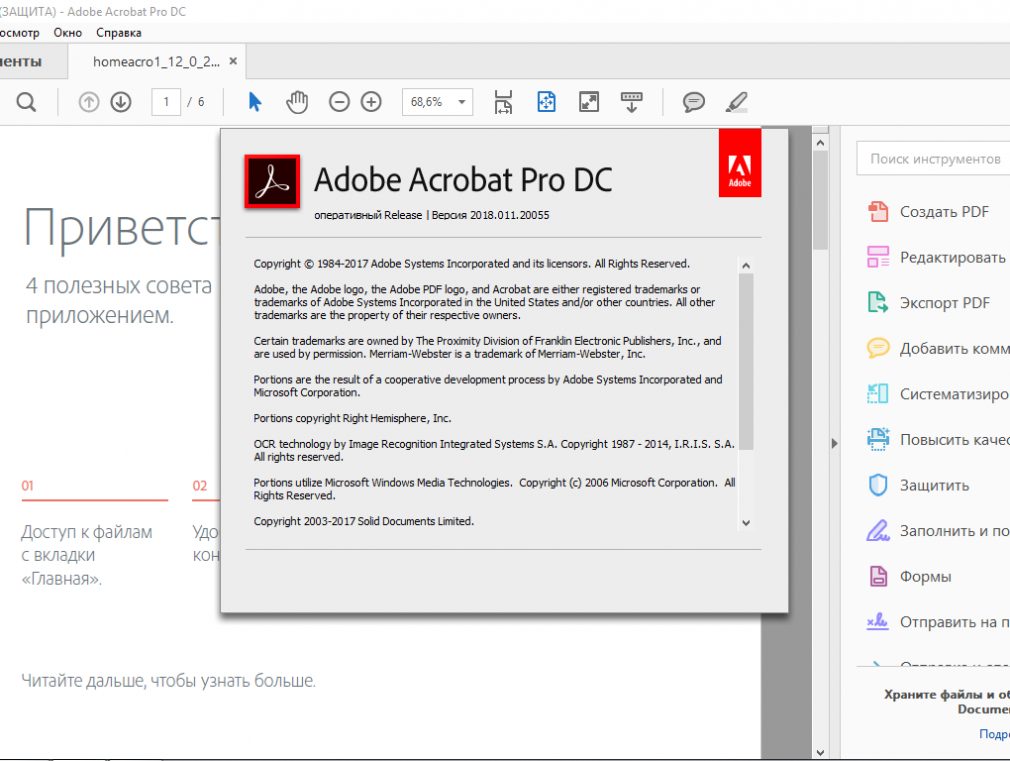The image size is (1010, 761).
Task: Go to next page with down arrow
Action: pos(121,102)
